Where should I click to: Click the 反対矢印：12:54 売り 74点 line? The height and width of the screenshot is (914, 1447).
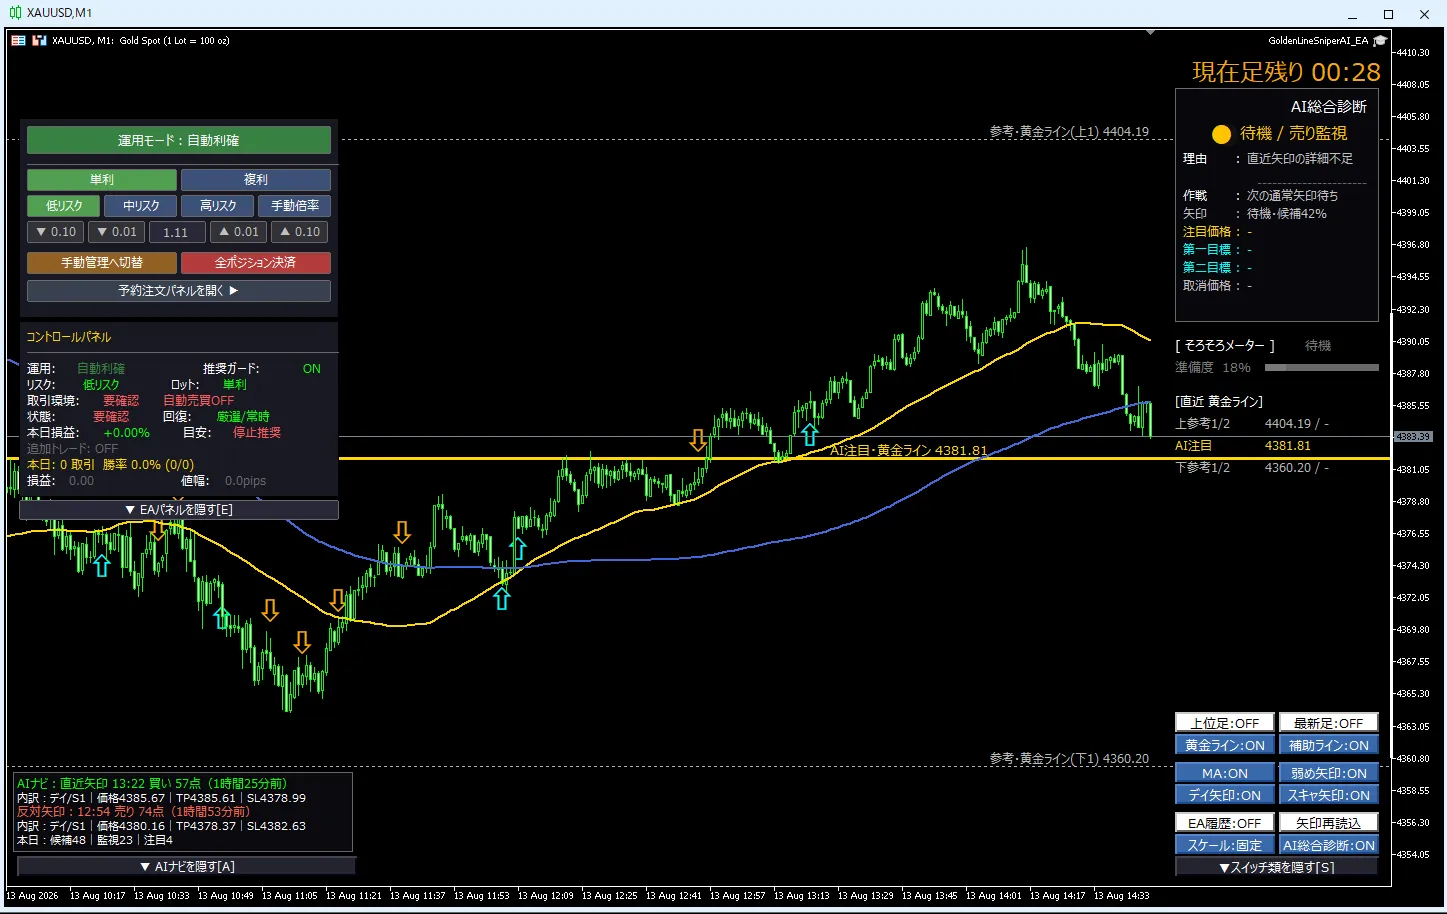(x=133, y=812)
